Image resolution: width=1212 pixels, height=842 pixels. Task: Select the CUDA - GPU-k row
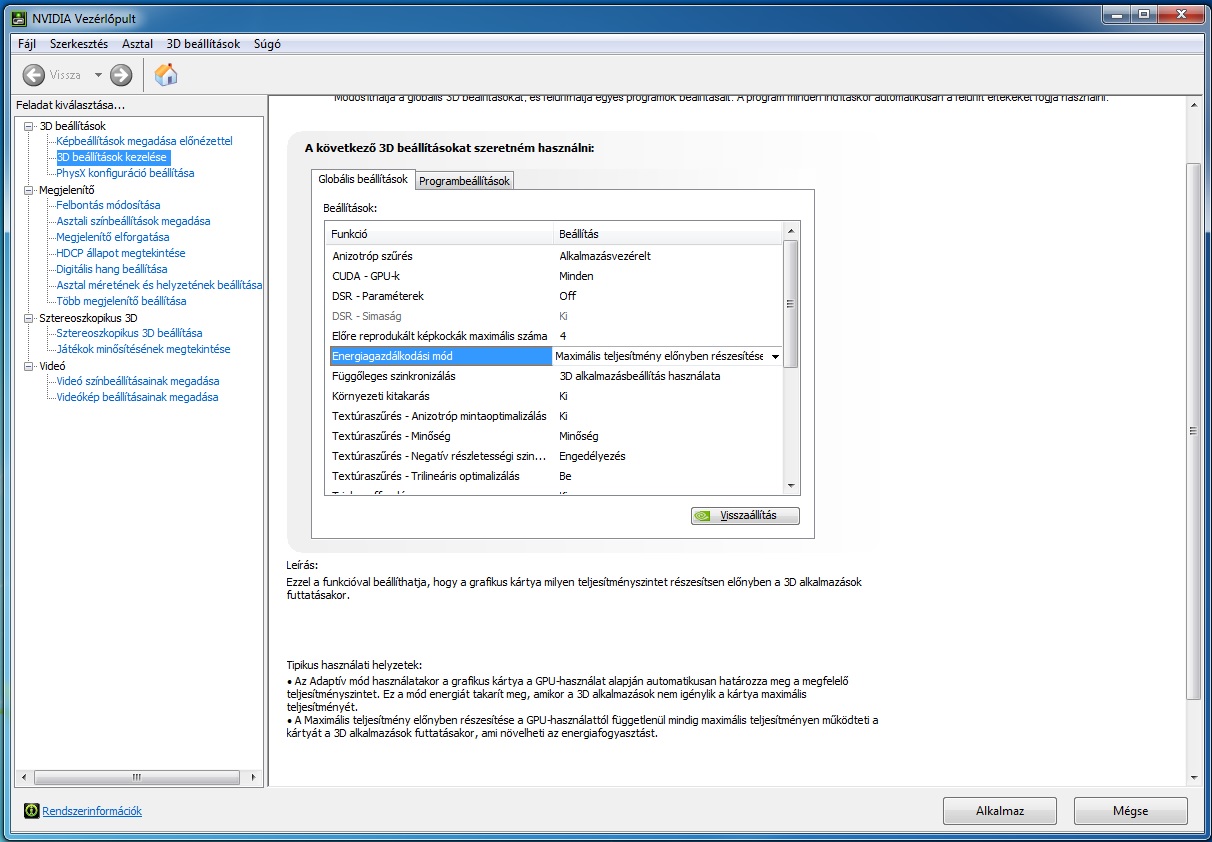pyautogui.click(x=554, y=276)
